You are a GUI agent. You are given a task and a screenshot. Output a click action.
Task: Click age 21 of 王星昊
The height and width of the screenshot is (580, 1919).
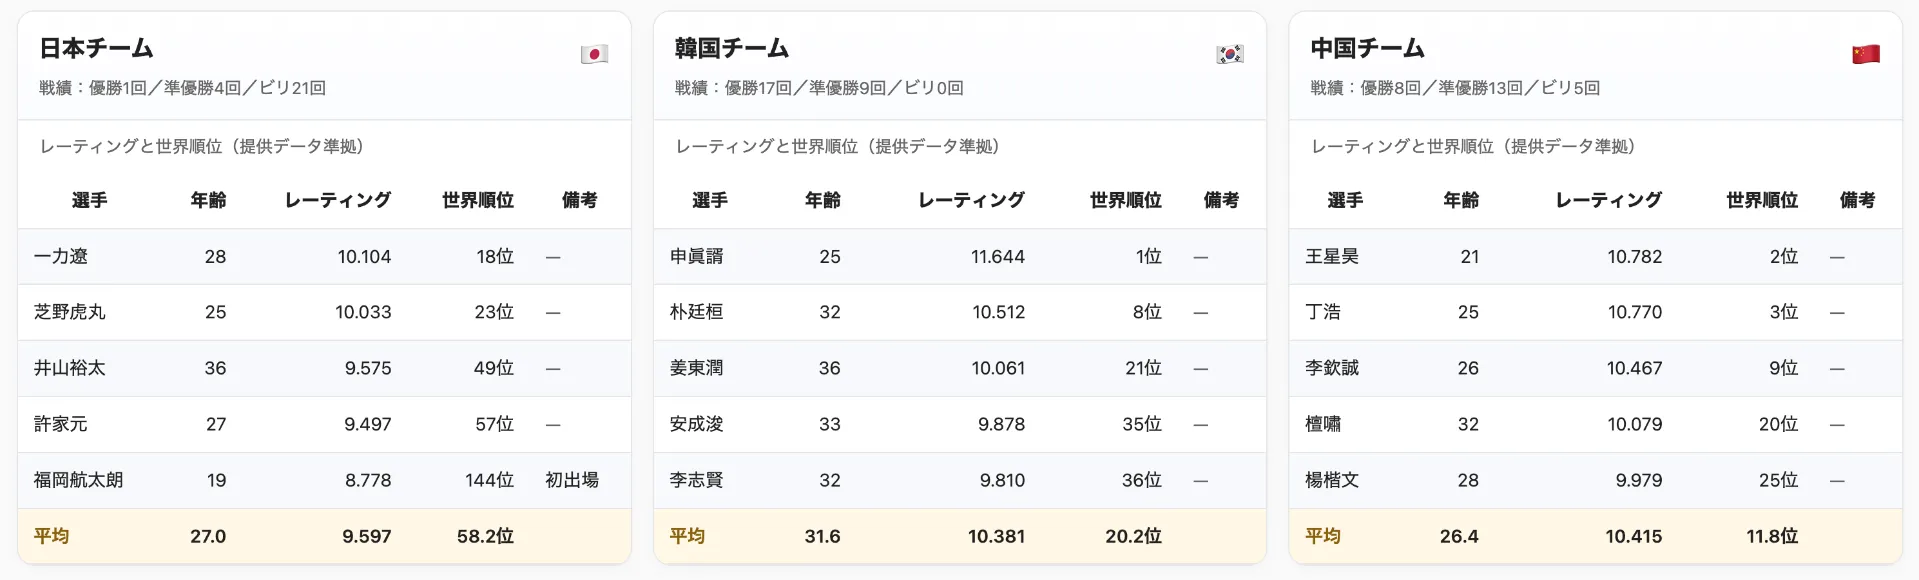coord(1470,257)
